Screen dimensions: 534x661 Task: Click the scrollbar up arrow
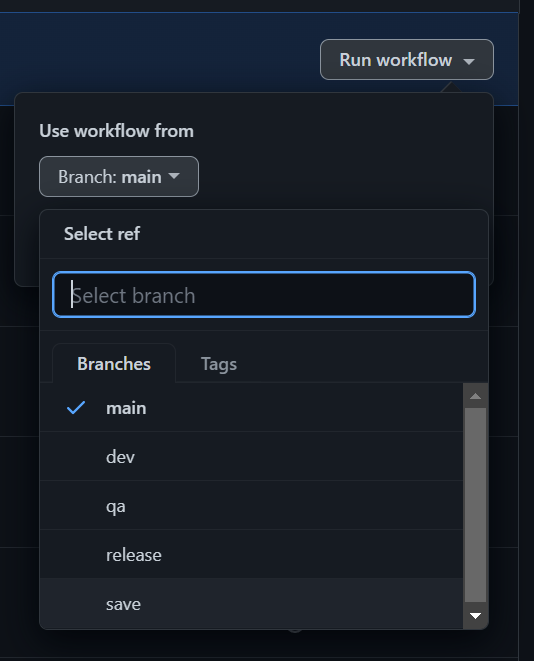[475, 396]
